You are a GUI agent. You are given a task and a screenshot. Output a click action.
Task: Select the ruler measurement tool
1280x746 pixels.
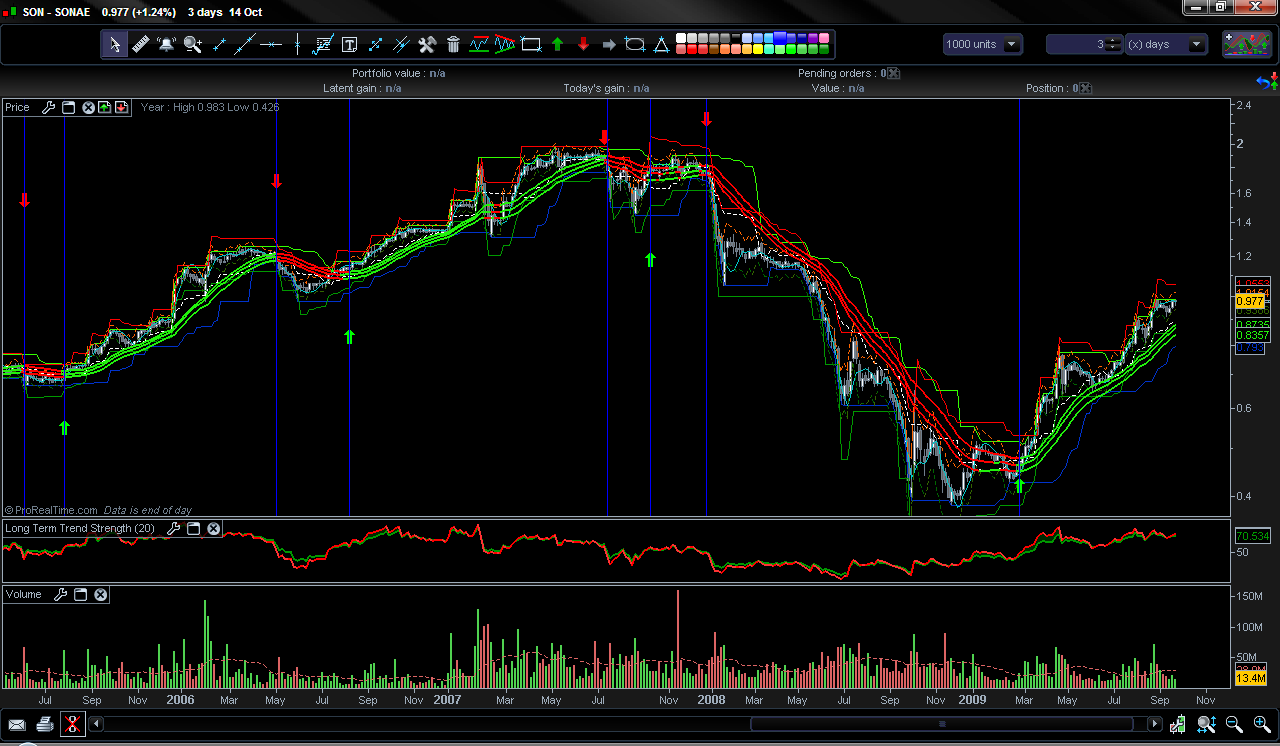pyautogui.click(x=140, y=44)
